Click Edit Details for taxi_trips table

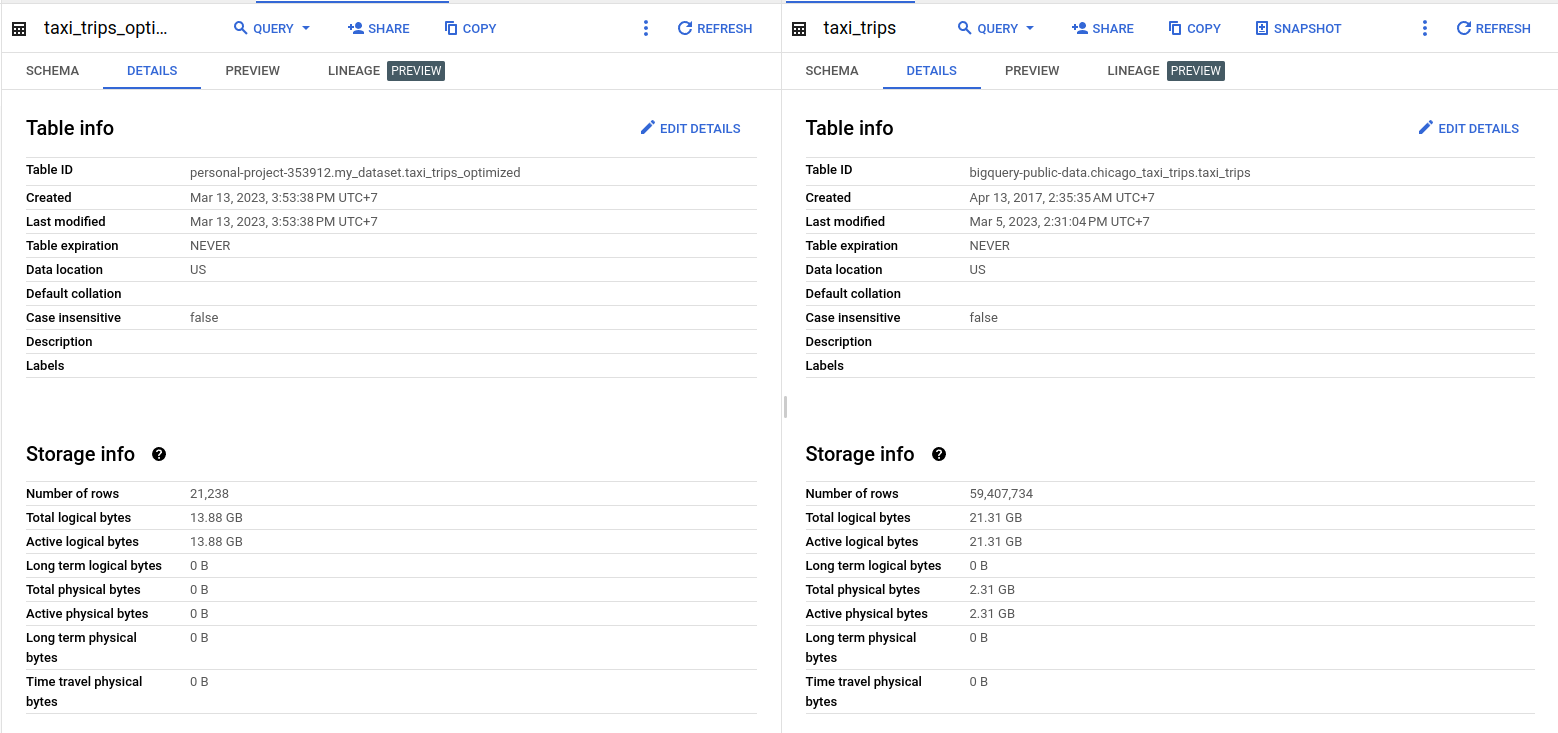tap(1468, 128)
